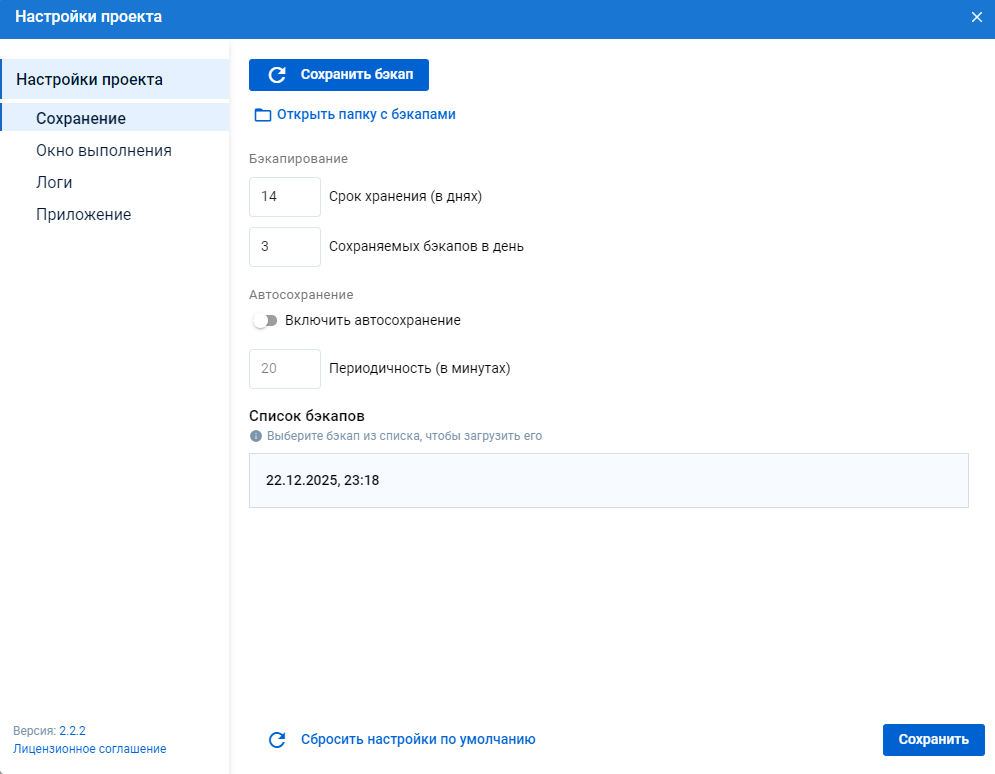Open the Сохранение settings section
995x774 pixels.
tap(81, 118)
